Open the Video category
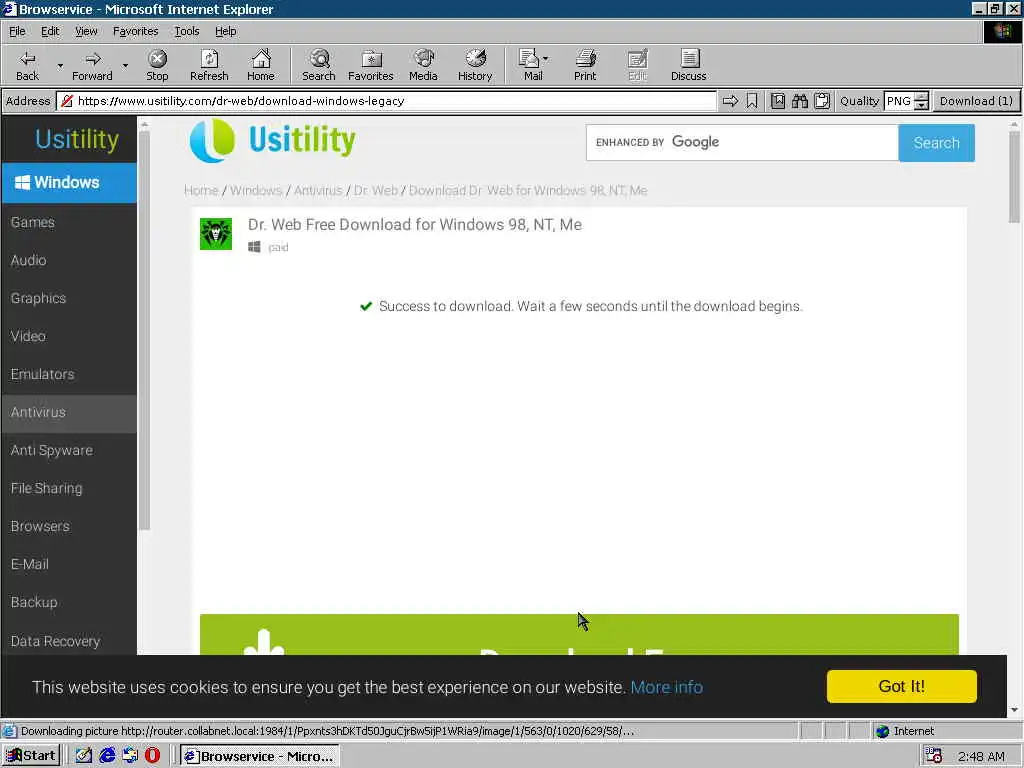This screenshot has width=1024, height=768. coord(69,336)
